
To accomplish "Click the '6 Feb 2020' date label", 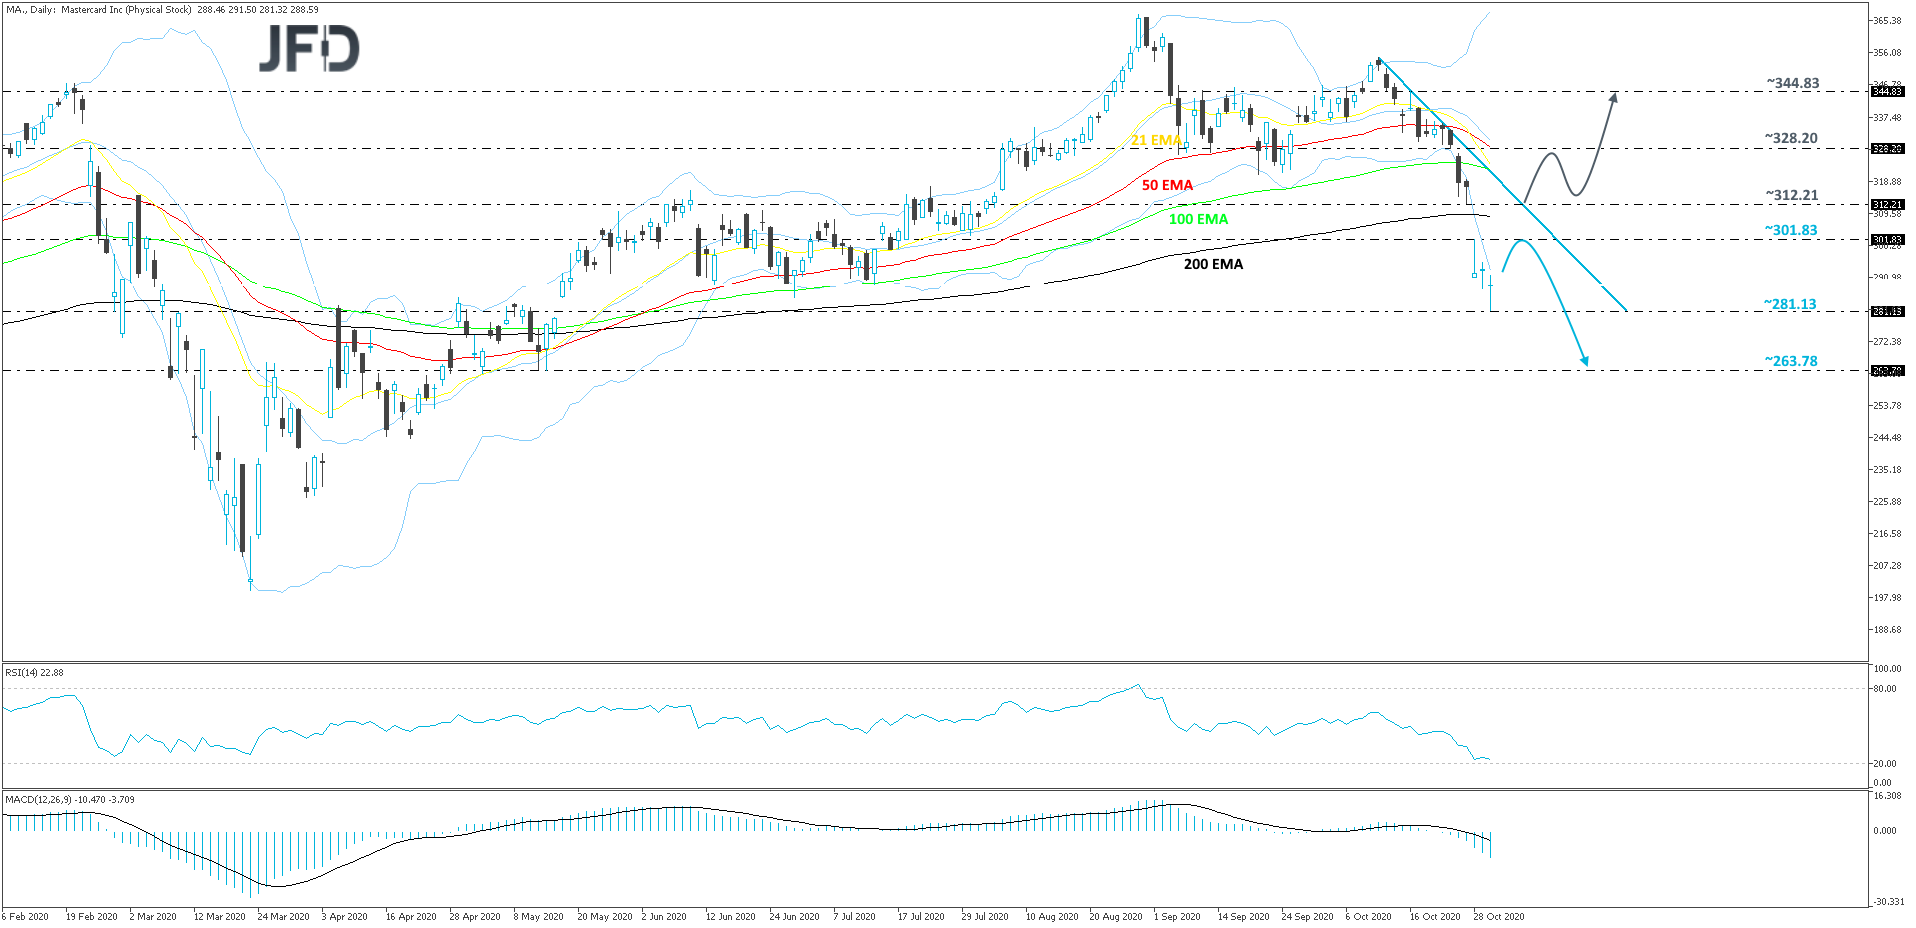I will [x=25, y=917].
